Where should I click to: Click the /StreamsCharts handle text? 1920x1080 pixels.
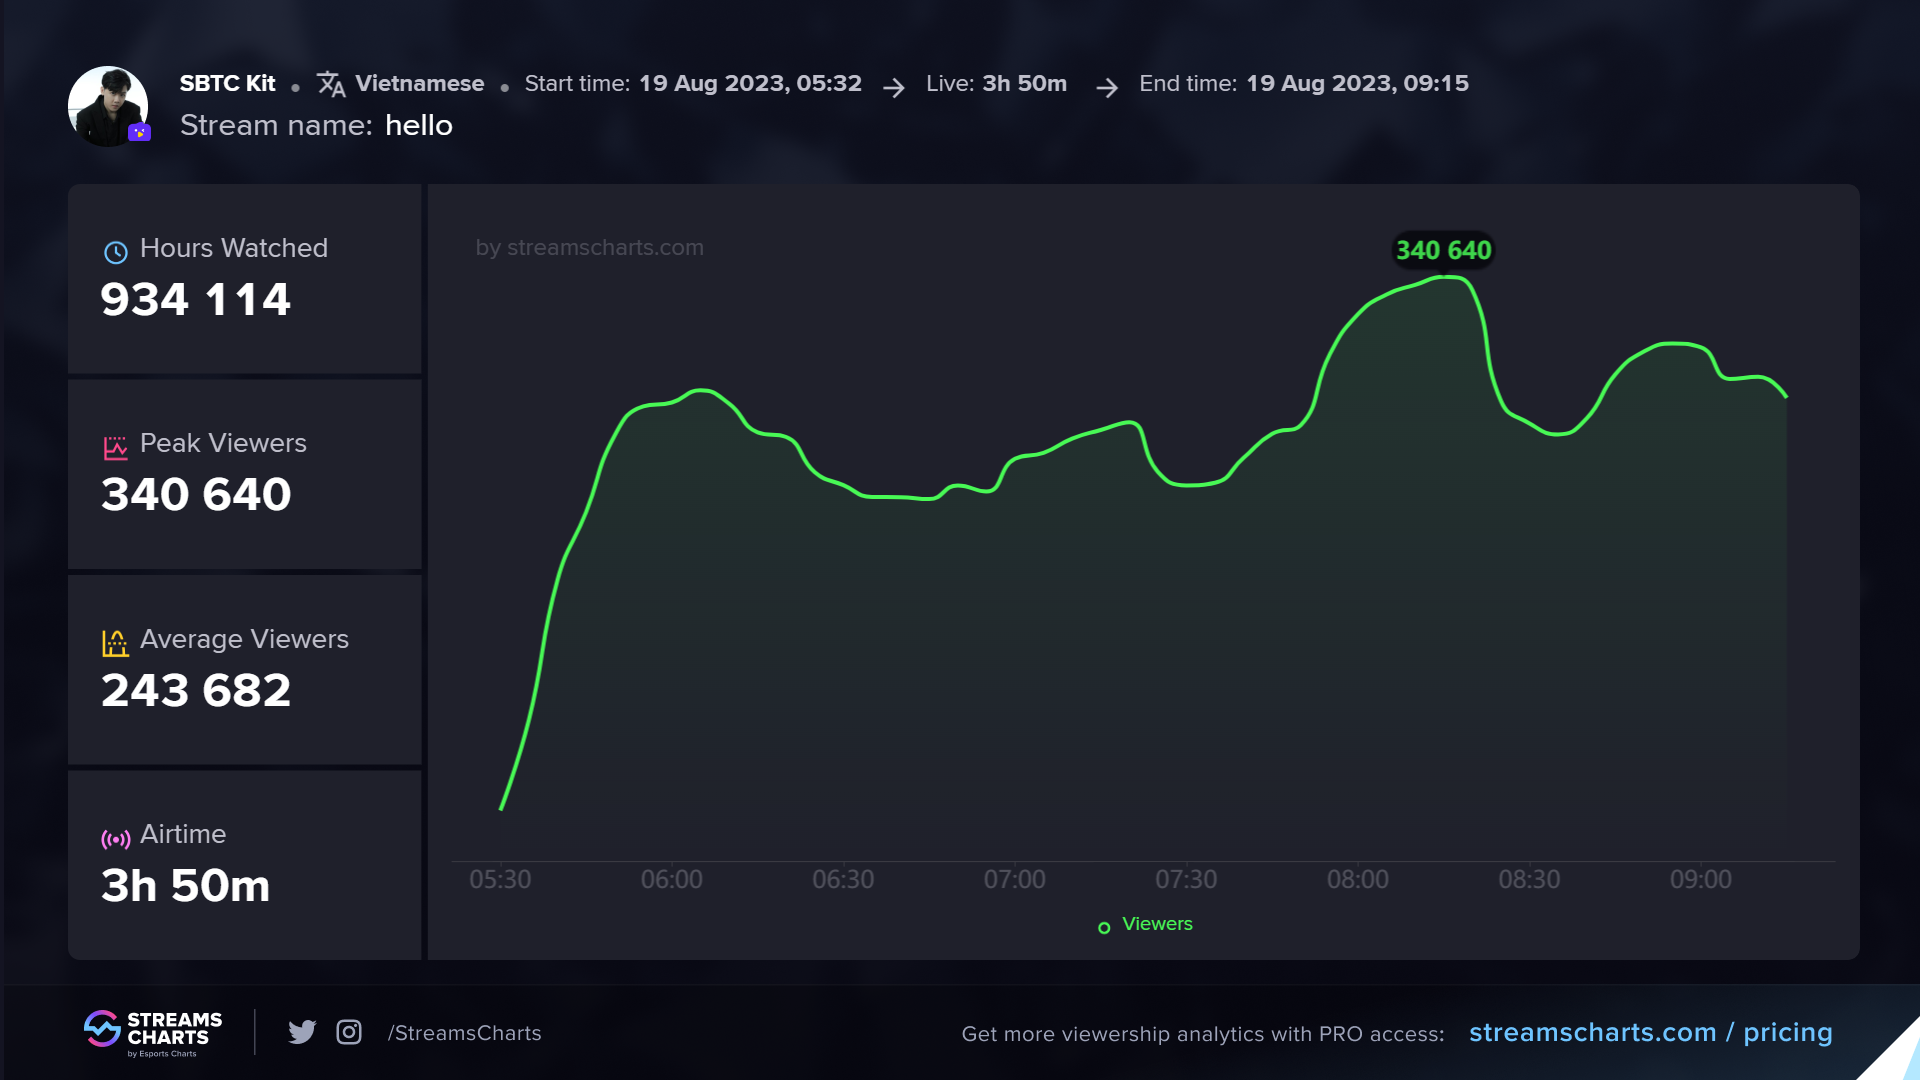point(465,1033)
